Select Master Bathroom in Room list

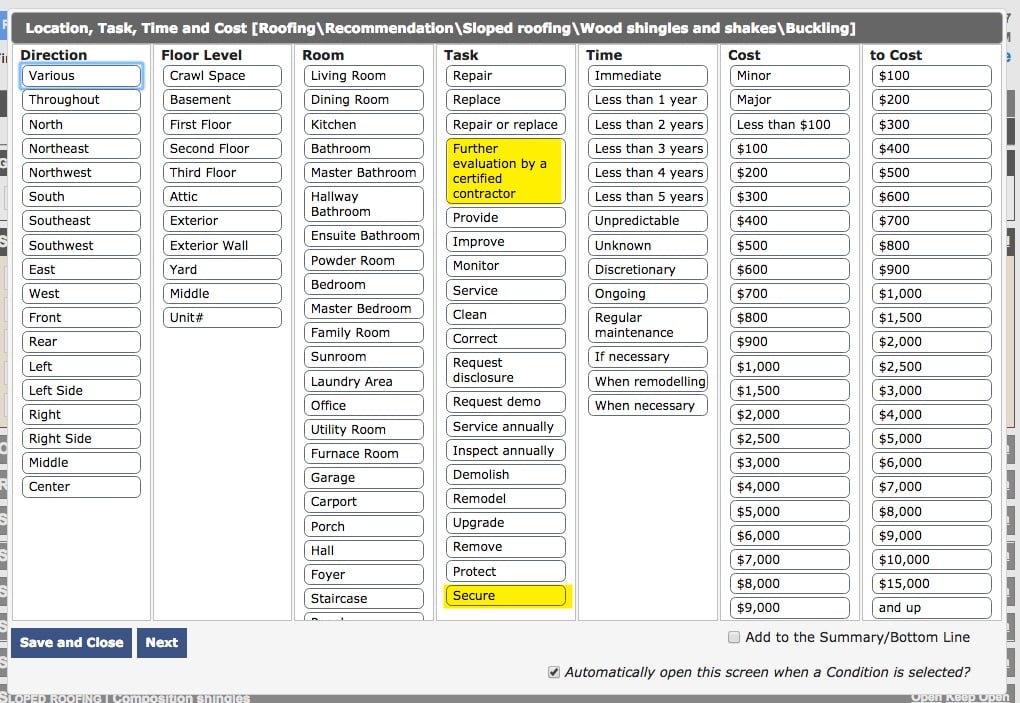(363, 173)
